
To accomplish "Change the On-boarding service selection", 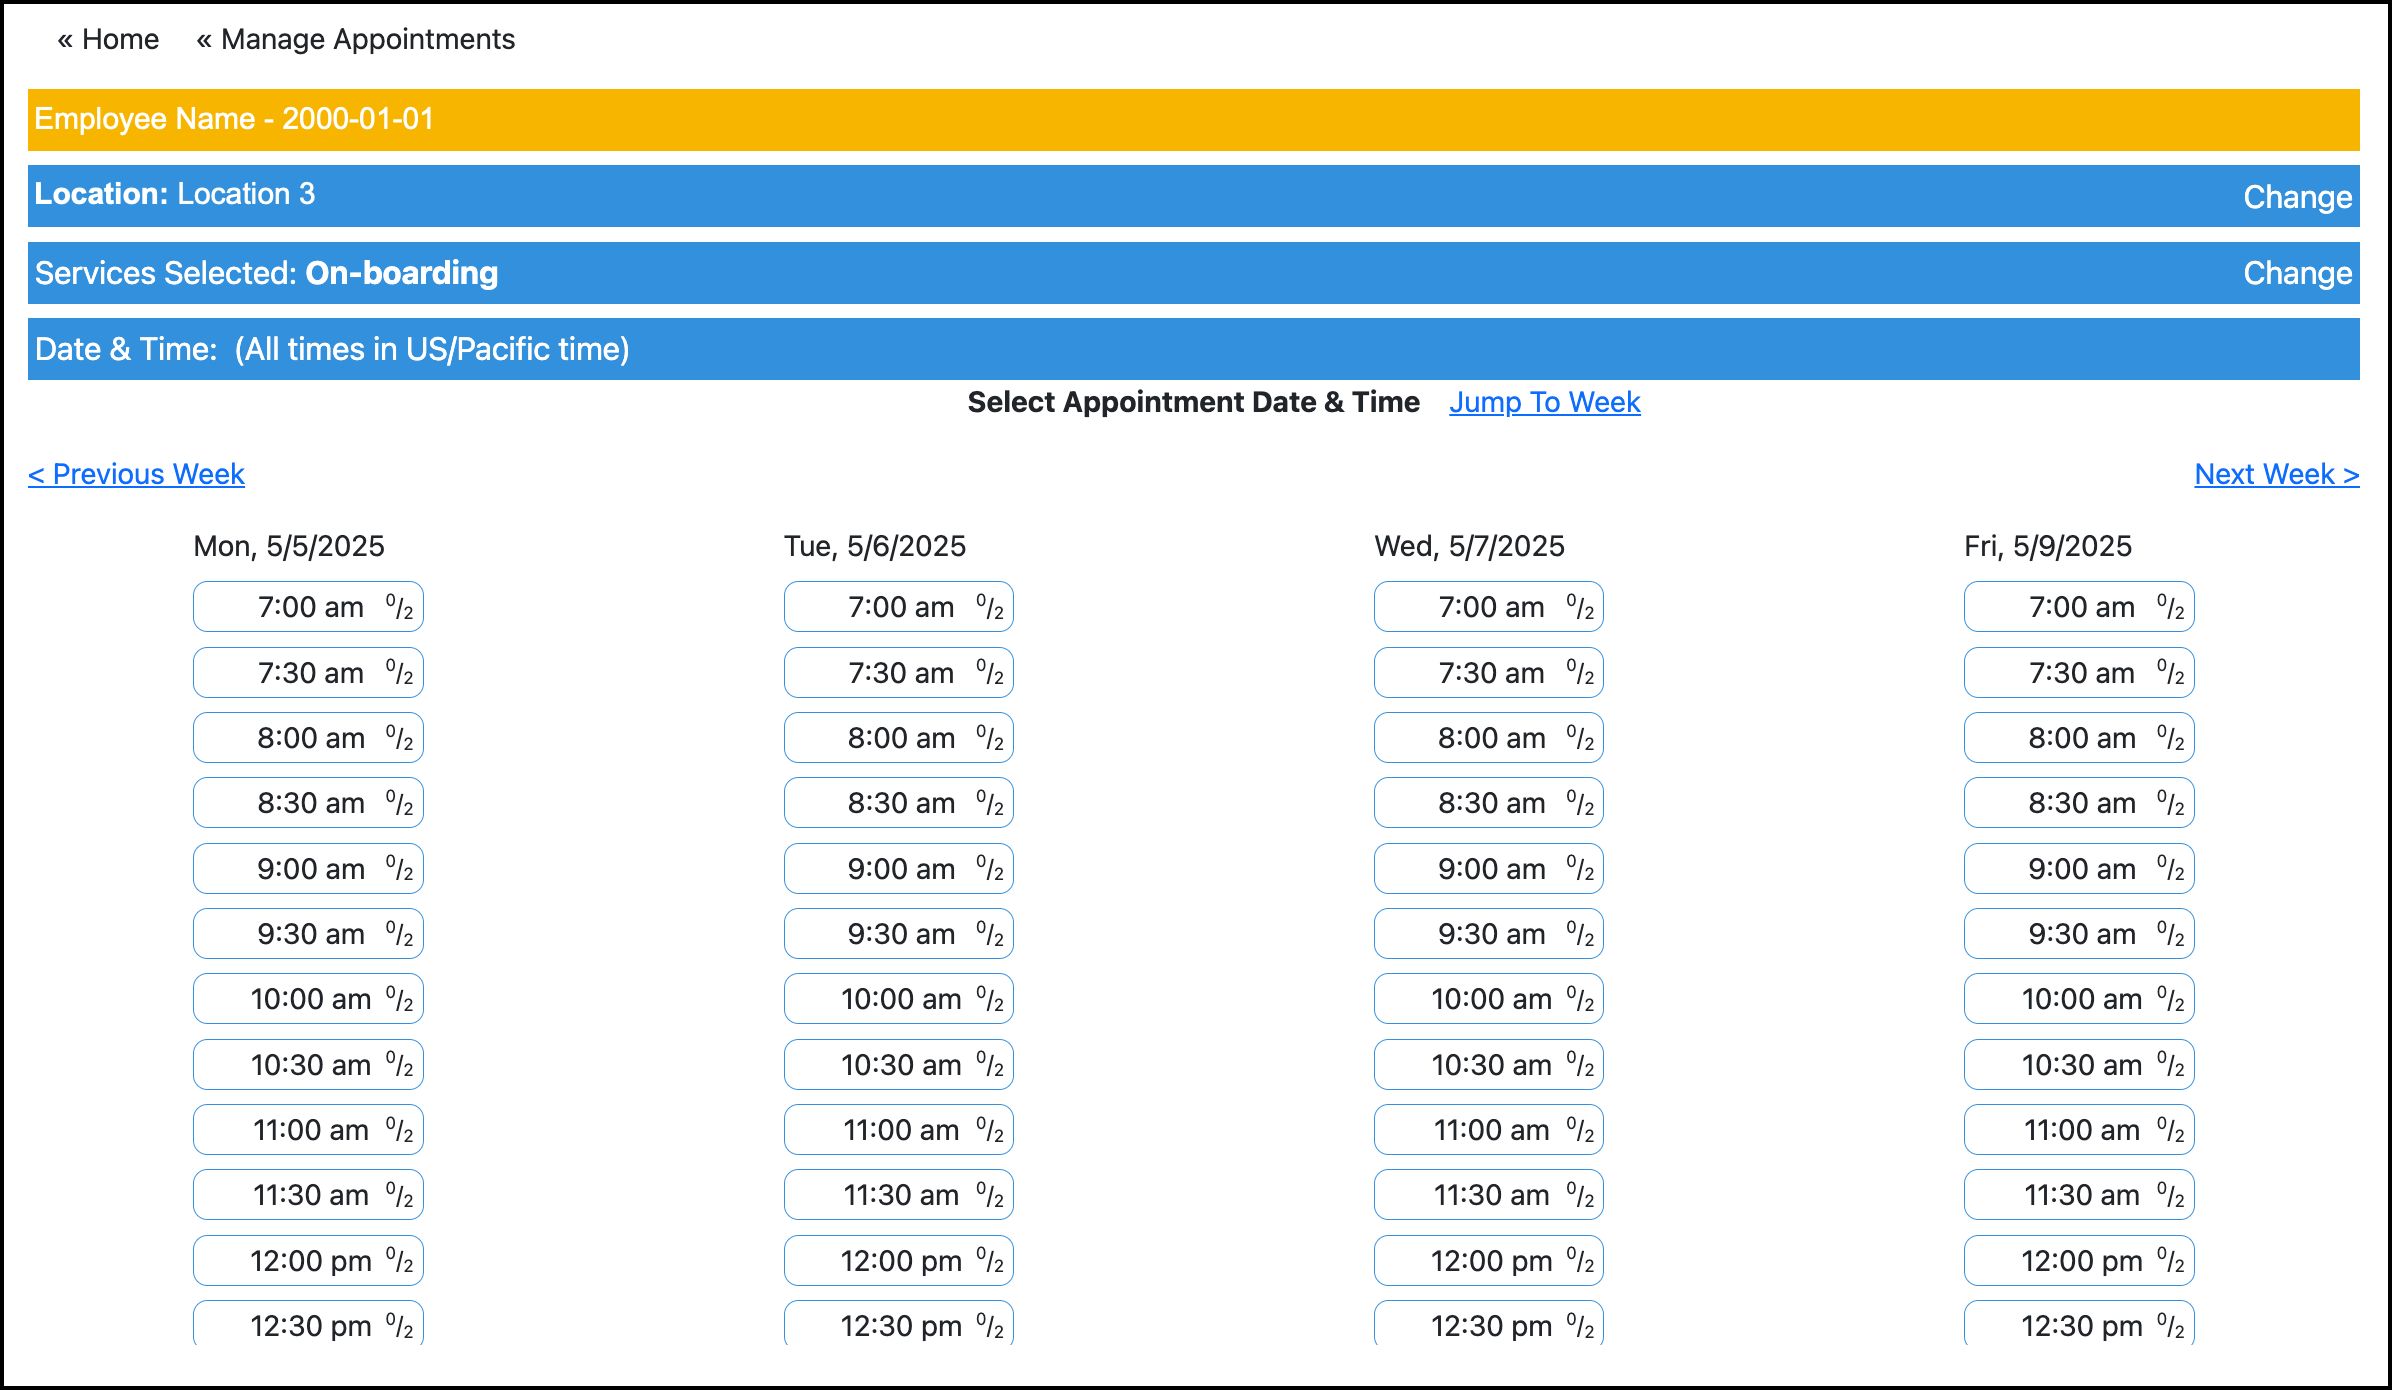I will 2296,273.
